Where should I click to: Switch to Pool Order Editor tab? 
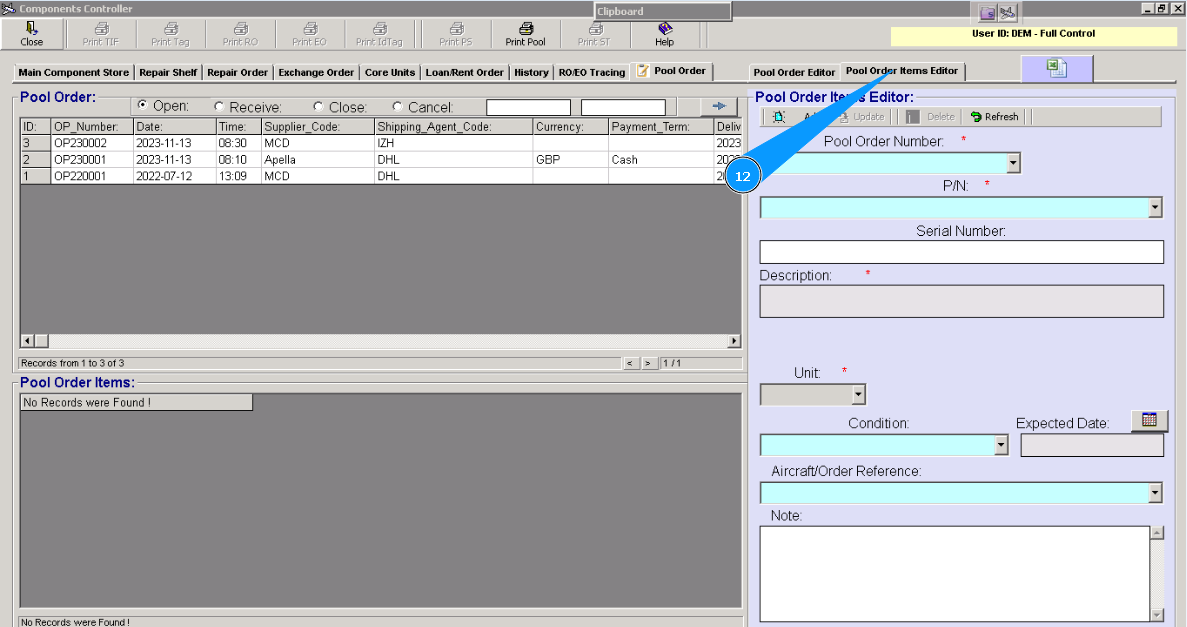(x=794, y=73)
